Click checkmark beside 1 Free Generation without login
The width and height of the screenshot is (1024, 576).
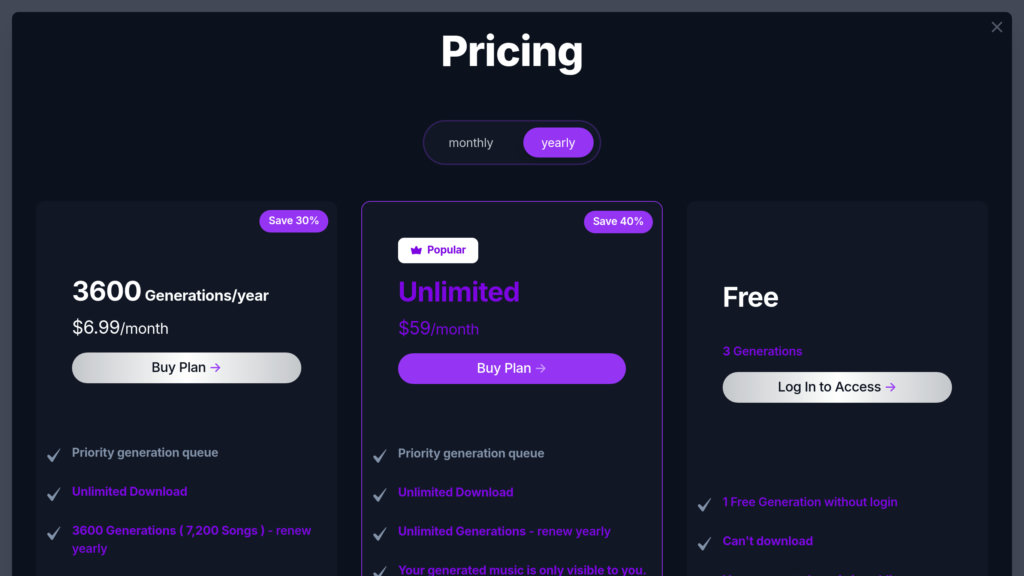(x=705, y=505)
